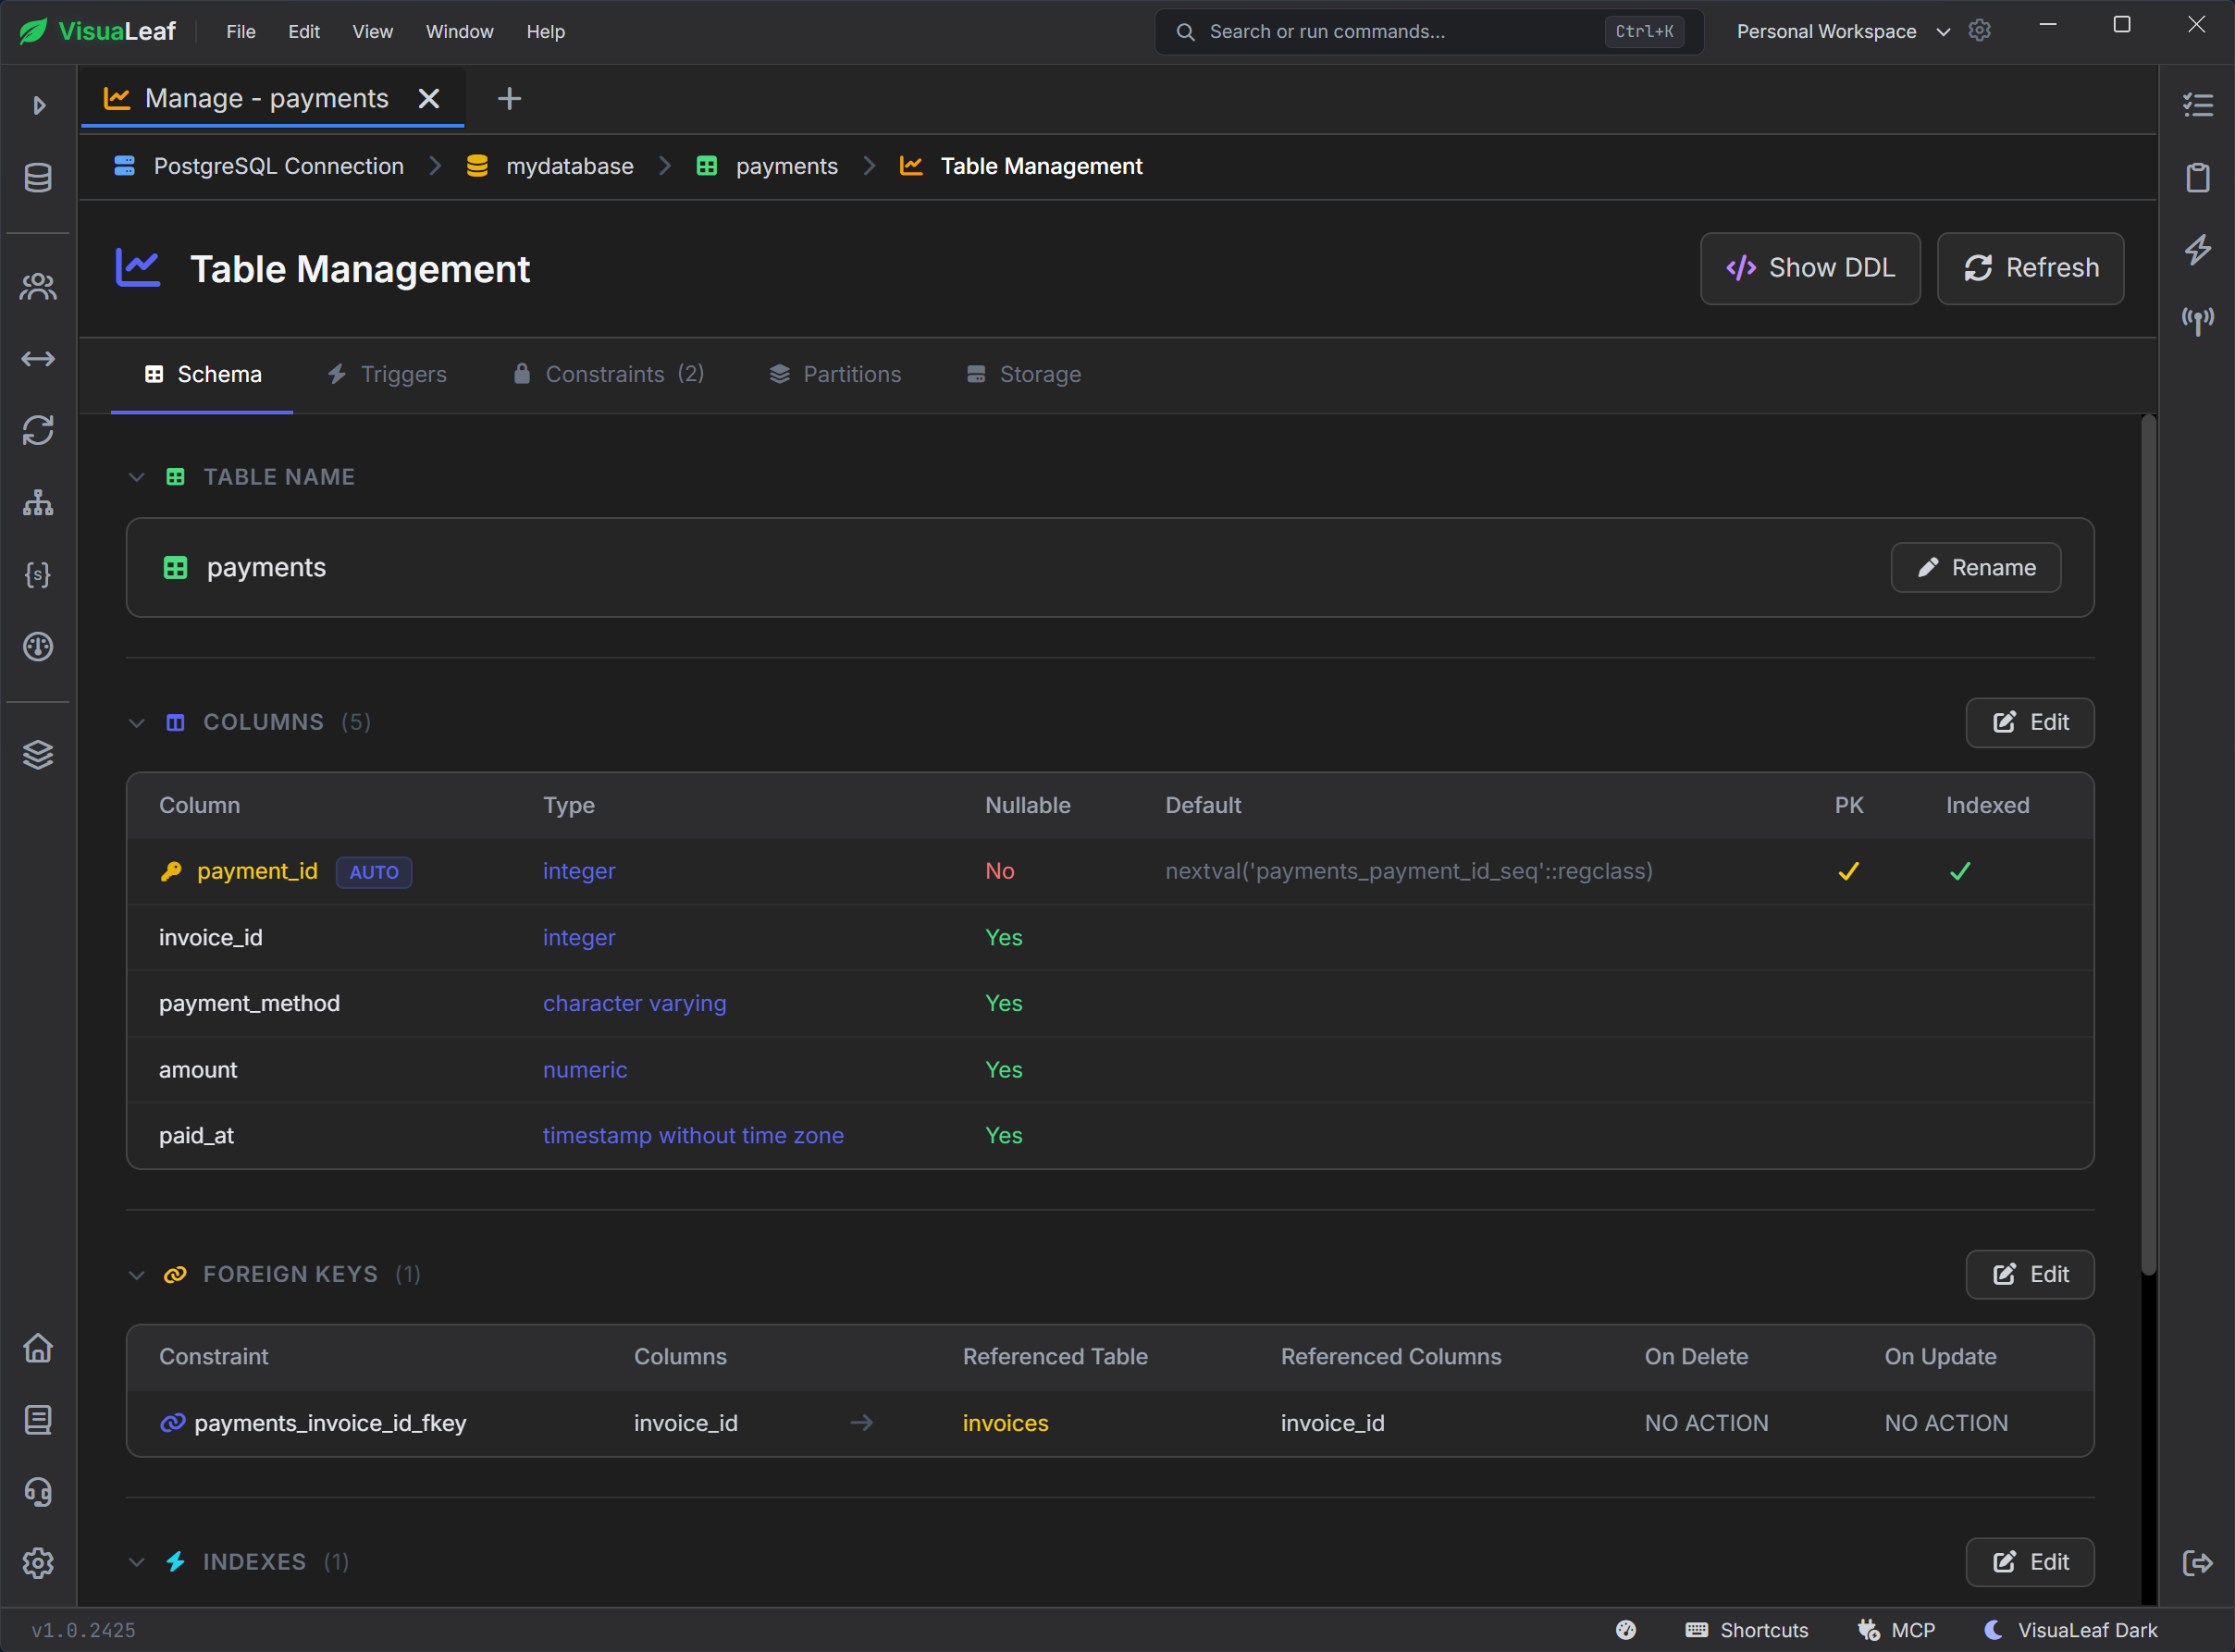This screenshot has width=2235, height=1652.
Task: Expand the left sidebar arrow icon
Action: coord(39,105)
